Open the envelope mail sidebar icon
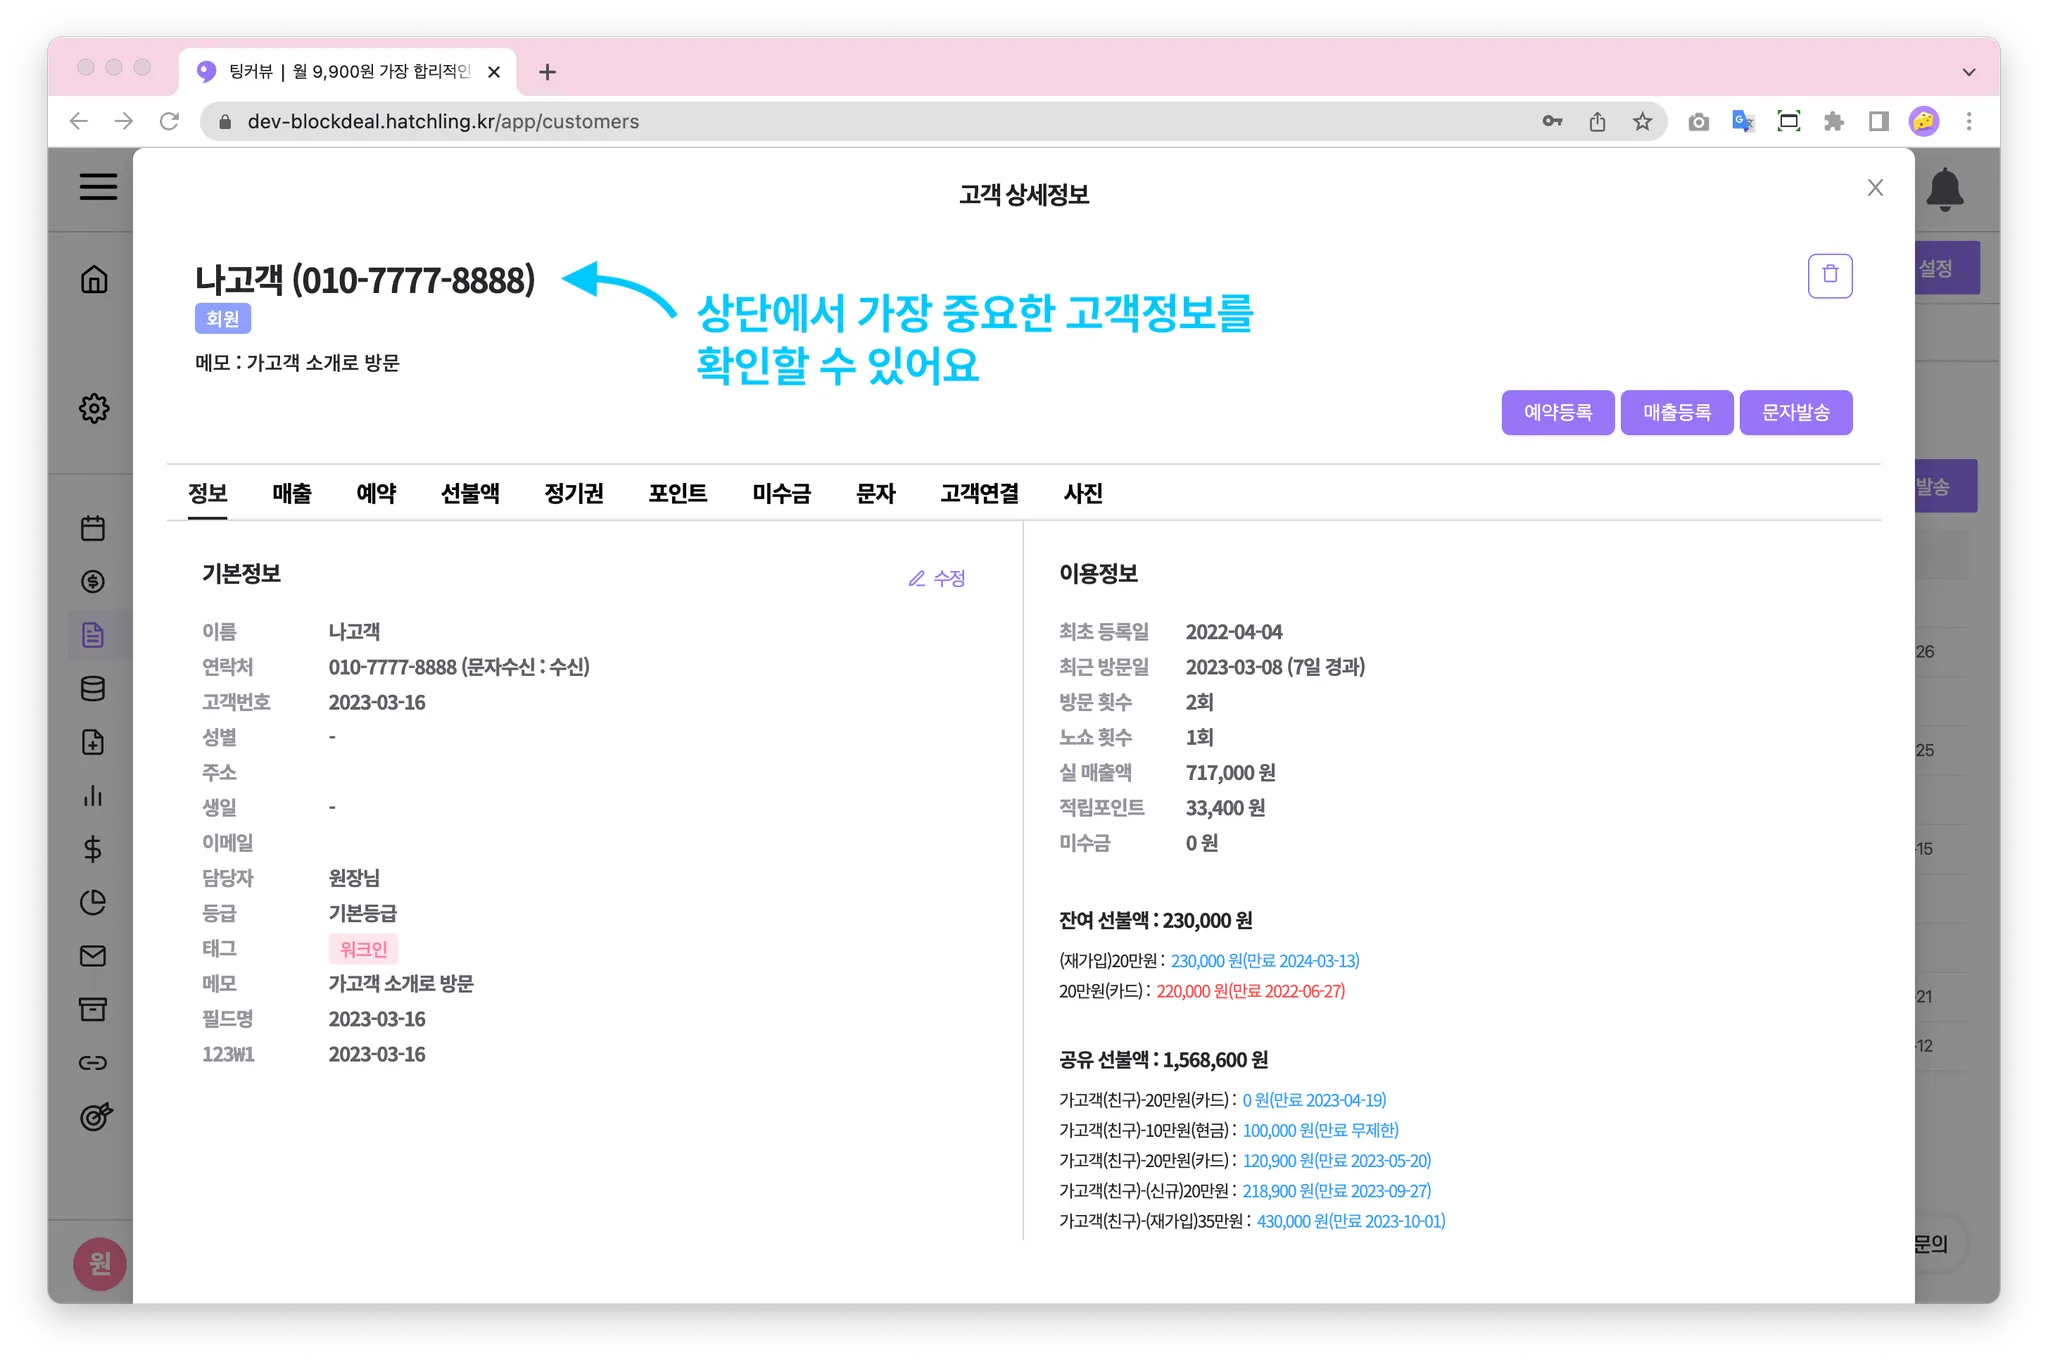 tap(93, 956)
